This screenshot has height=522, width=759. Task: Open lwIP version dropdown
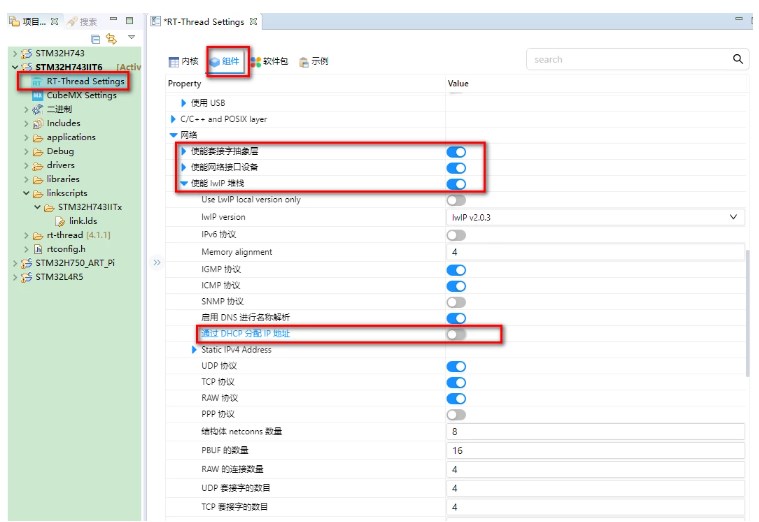point(595,217)
